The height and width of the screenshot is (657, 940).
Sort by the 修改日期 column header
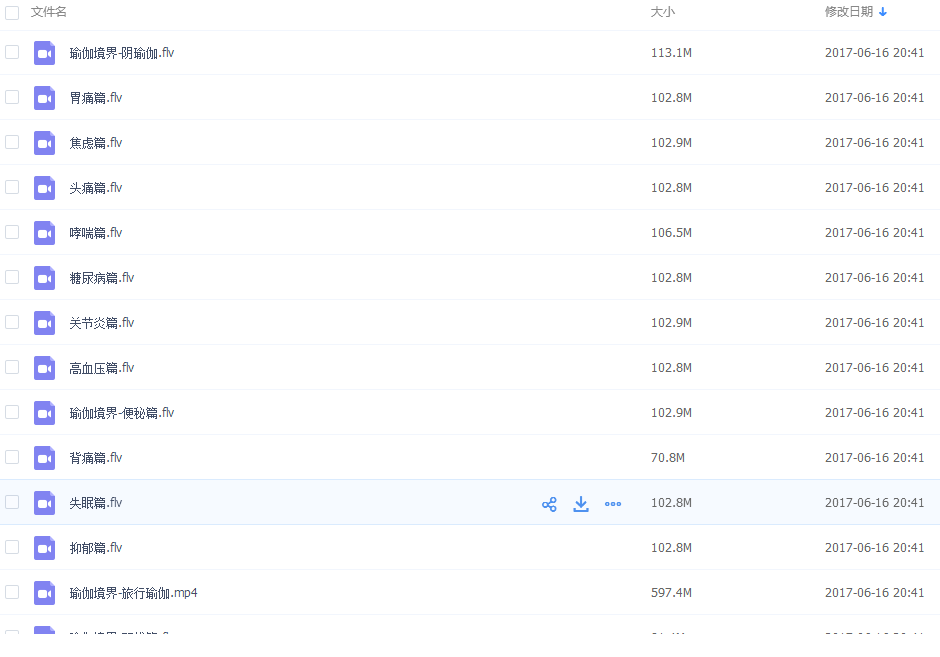point(849,12)
